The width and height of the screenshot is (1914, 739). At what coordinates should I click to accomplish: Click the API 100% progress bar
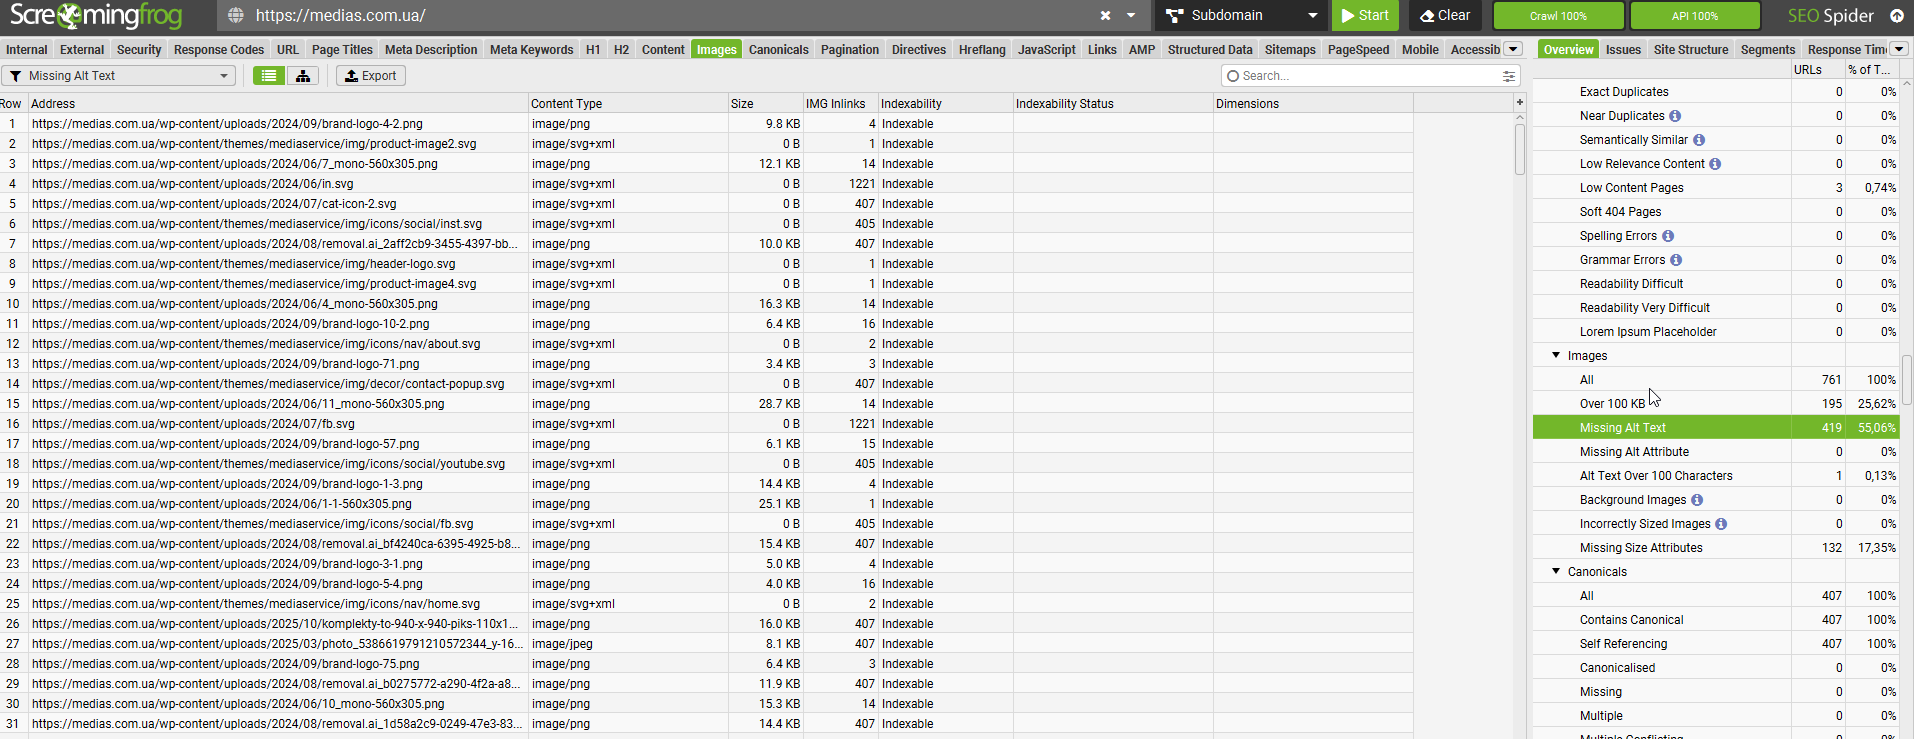coord(1695,15)
